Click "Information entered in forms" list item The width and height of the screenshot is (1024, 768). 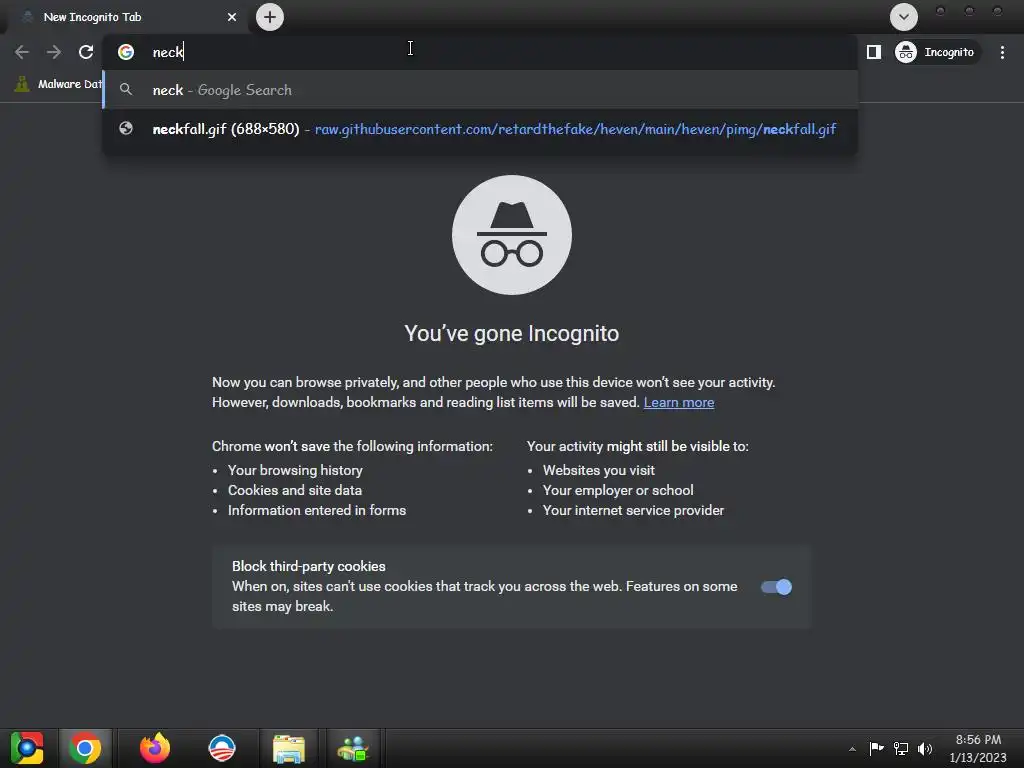pyautogui.click(x=317, y=511)
